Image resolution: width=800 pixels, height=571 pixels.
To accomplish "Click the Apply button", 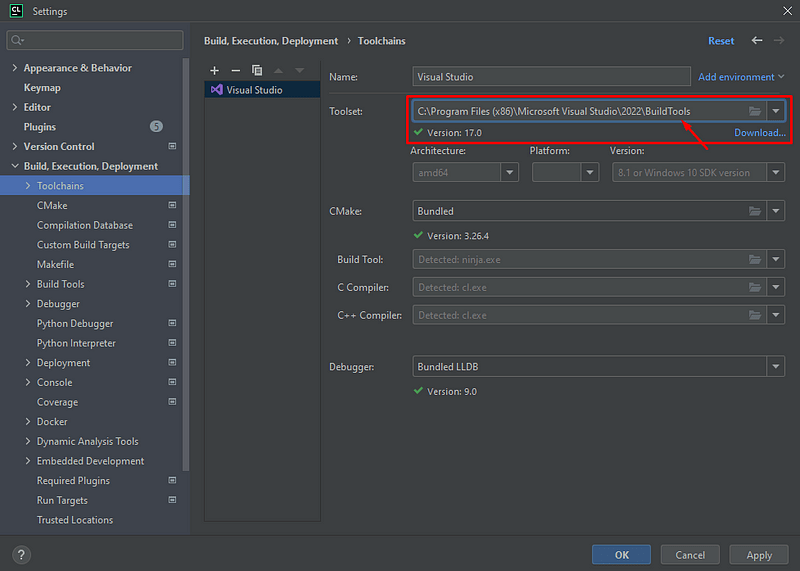I will click(x=759, y=555).
